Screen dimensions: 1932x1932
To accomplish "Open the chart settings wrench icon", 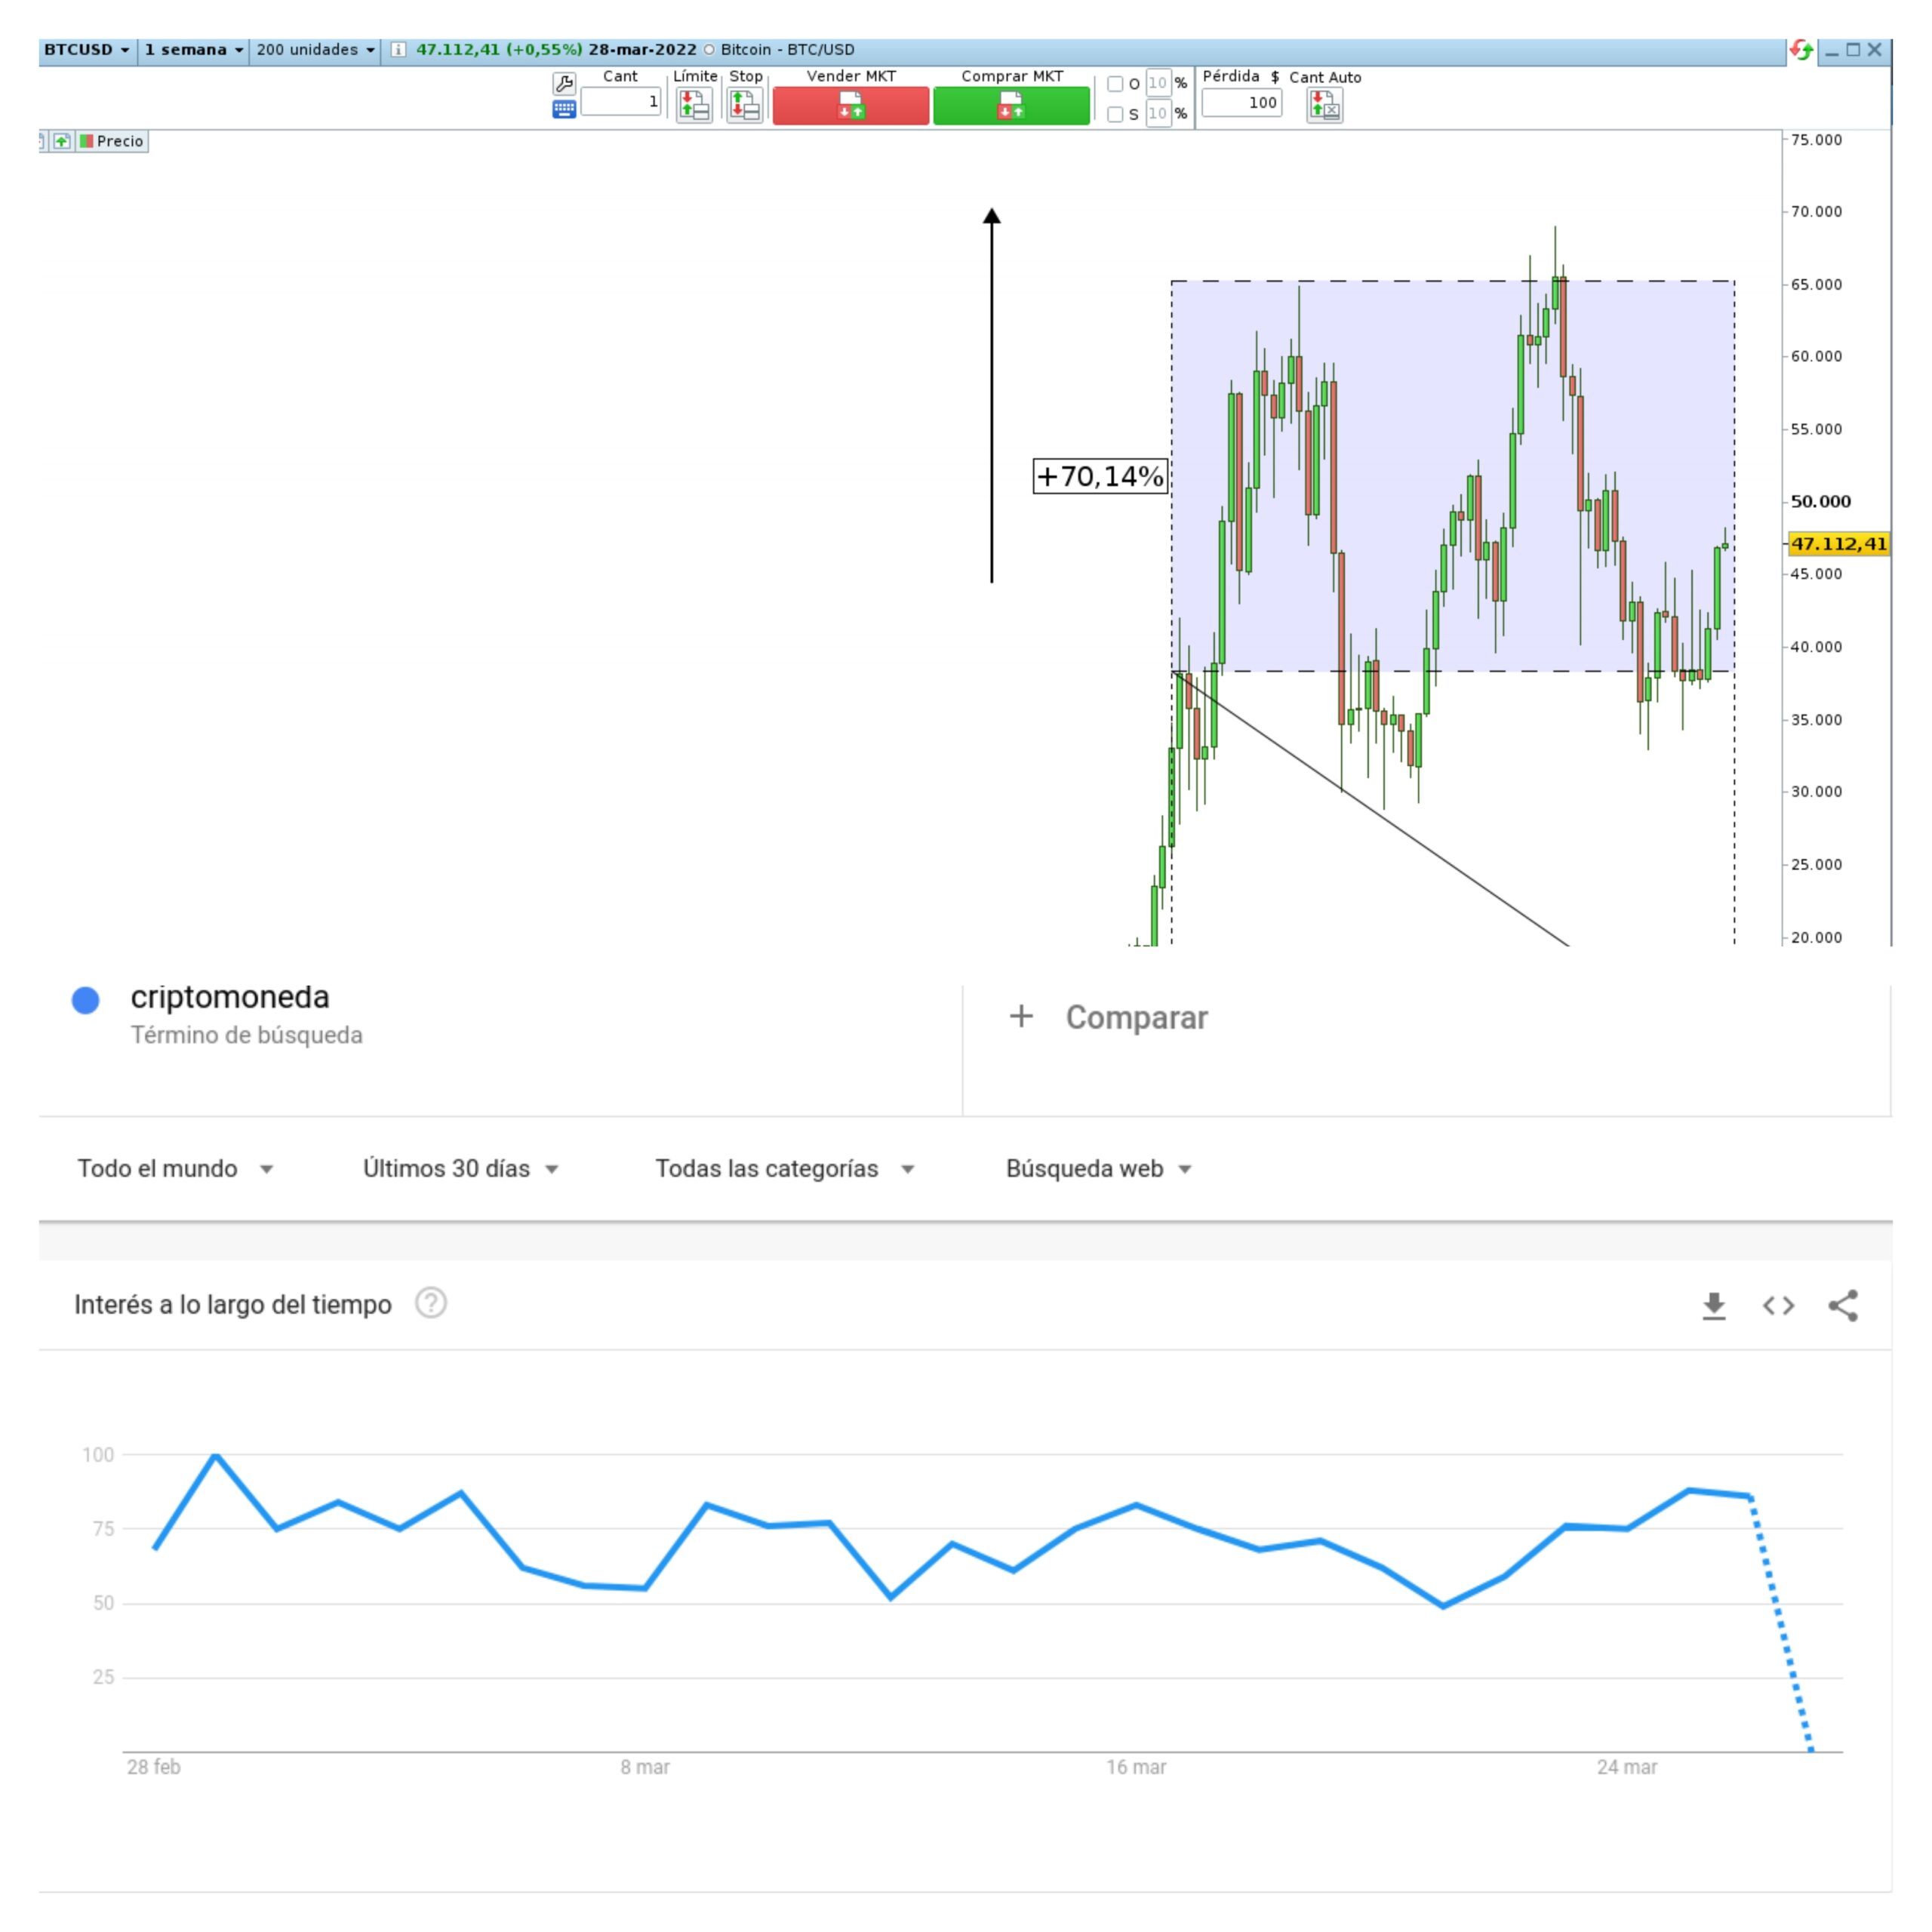I will [564, 82].
